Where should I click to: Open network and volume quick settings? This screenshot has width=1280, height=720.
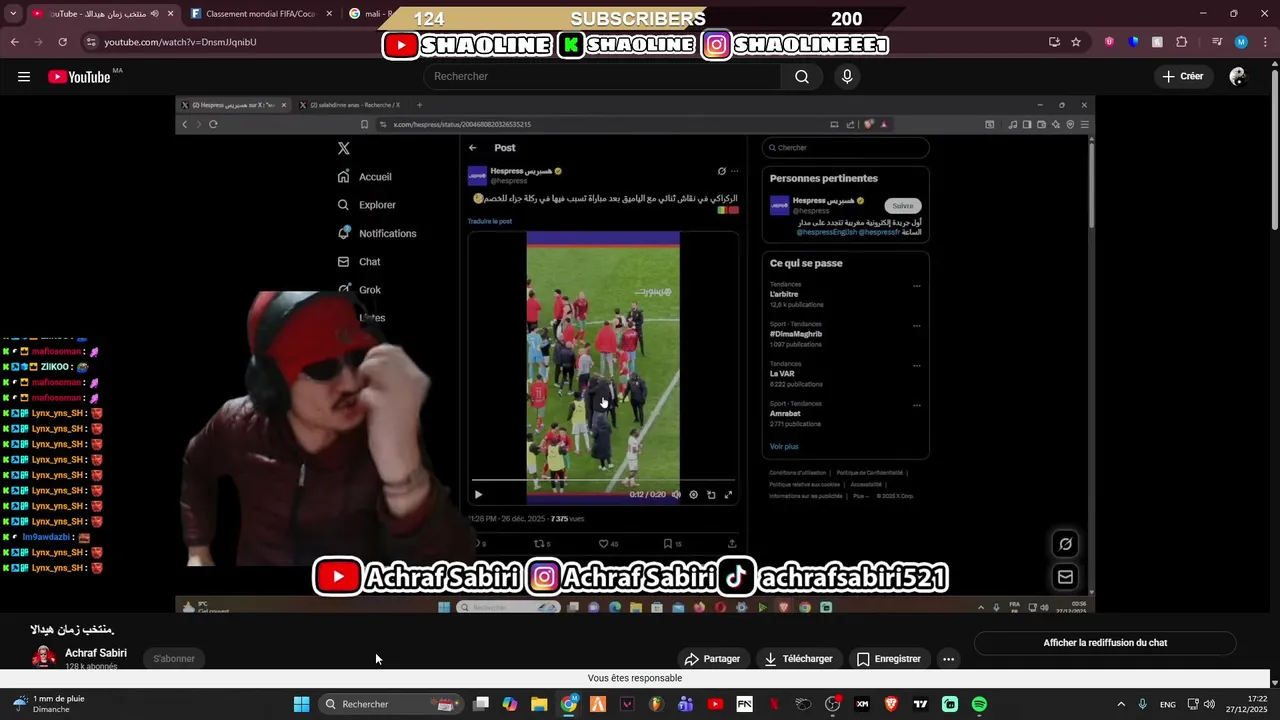(1201, 704)
